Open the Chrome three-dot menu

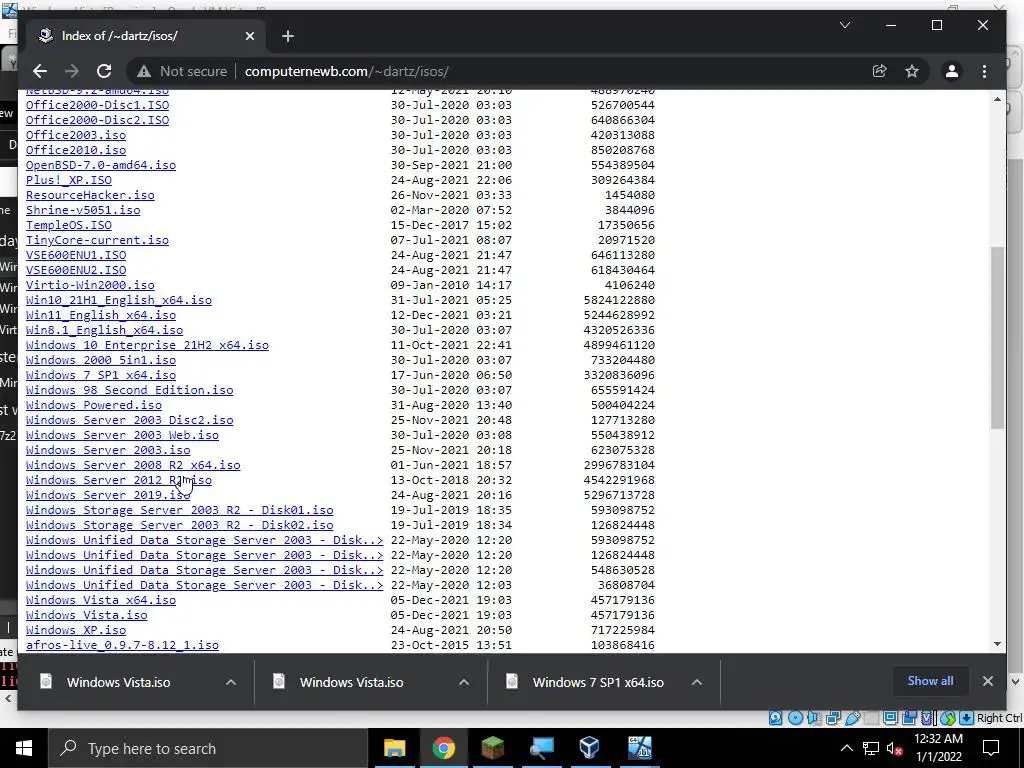click(x=984, y=71)
